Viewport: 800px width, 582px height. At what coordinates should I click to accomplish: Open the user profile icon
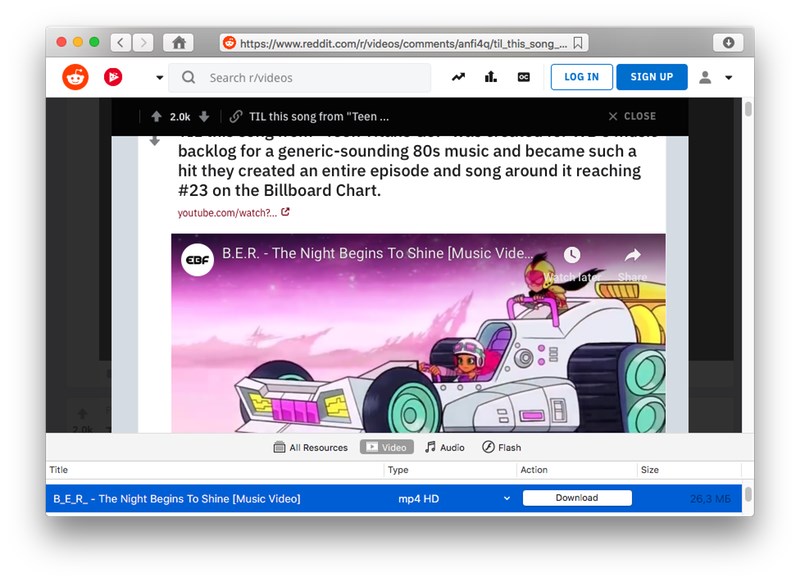pyautogui.click(x=705, y=77)
